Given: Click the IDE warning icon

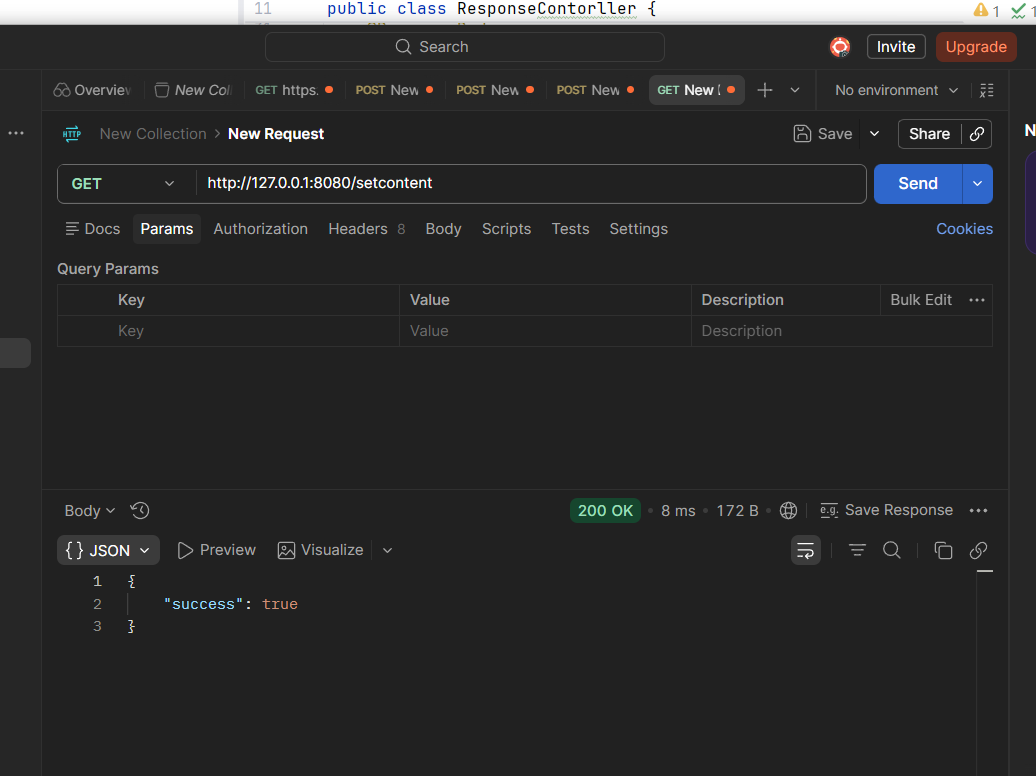Looking at the screenshot, I should (x=980, y=10).
